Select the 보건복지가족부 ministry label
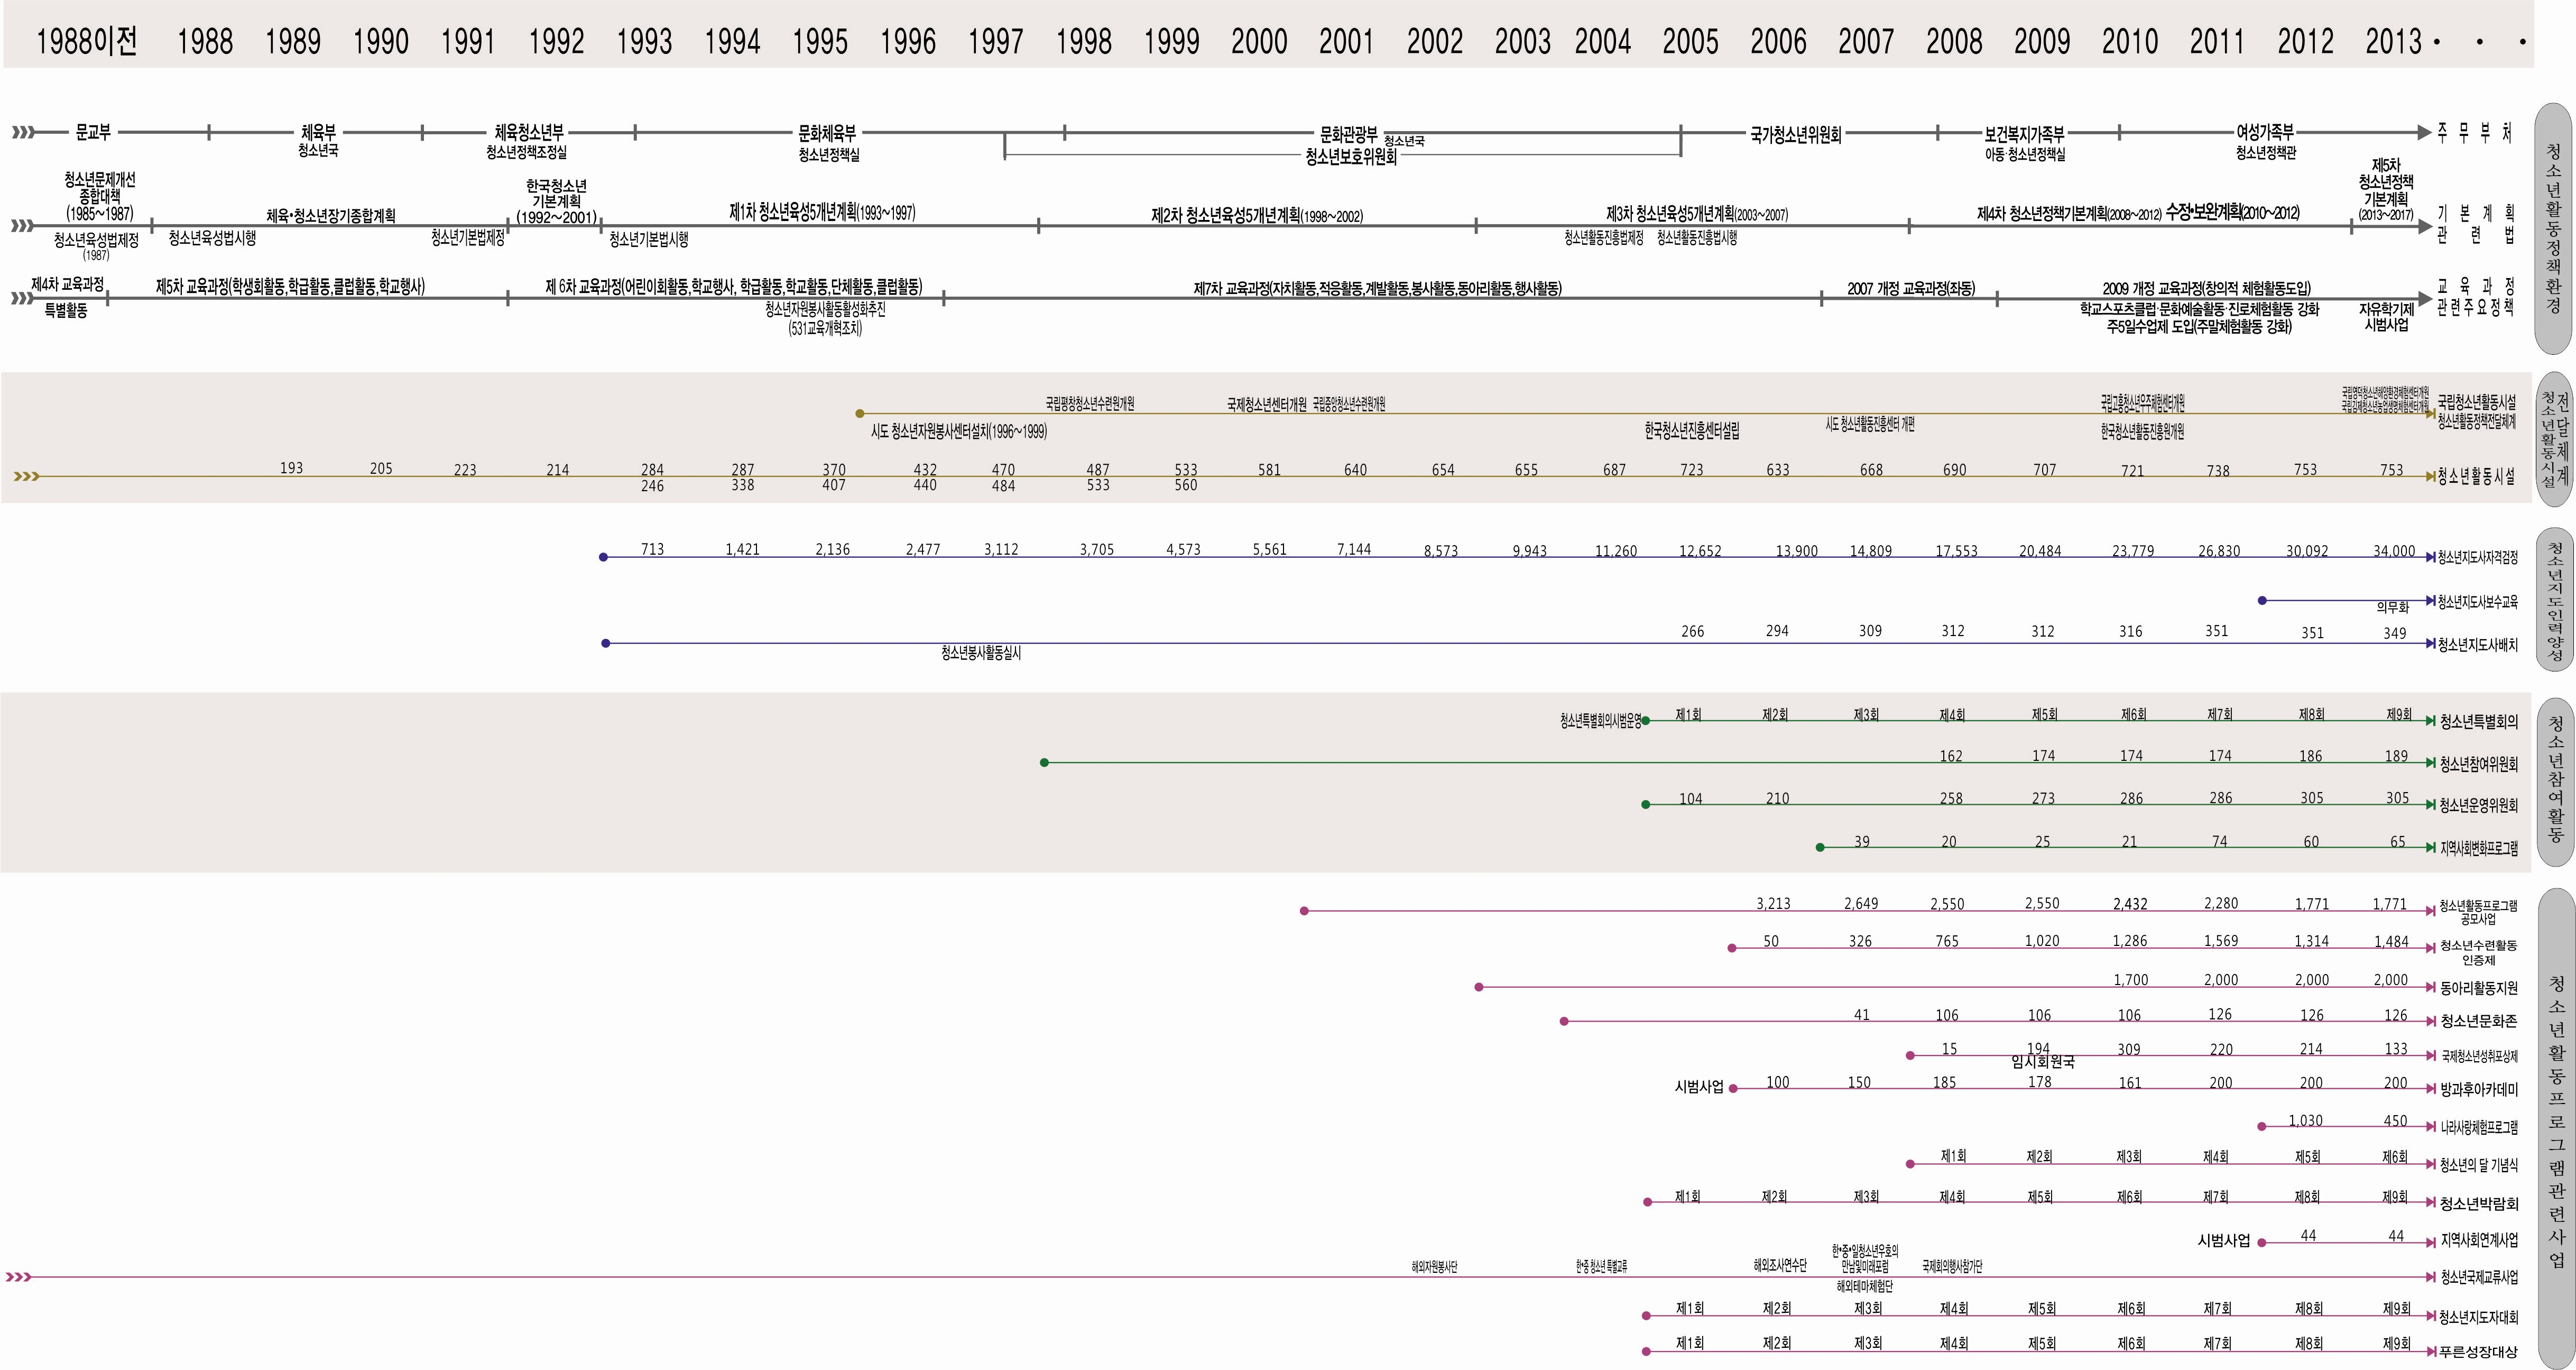 click(x=2025, y=134)
